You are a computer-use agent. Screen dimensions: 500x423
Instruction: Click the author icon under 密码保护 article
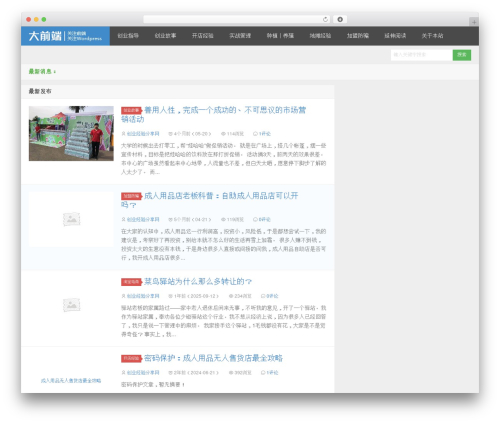coord(123,373)
